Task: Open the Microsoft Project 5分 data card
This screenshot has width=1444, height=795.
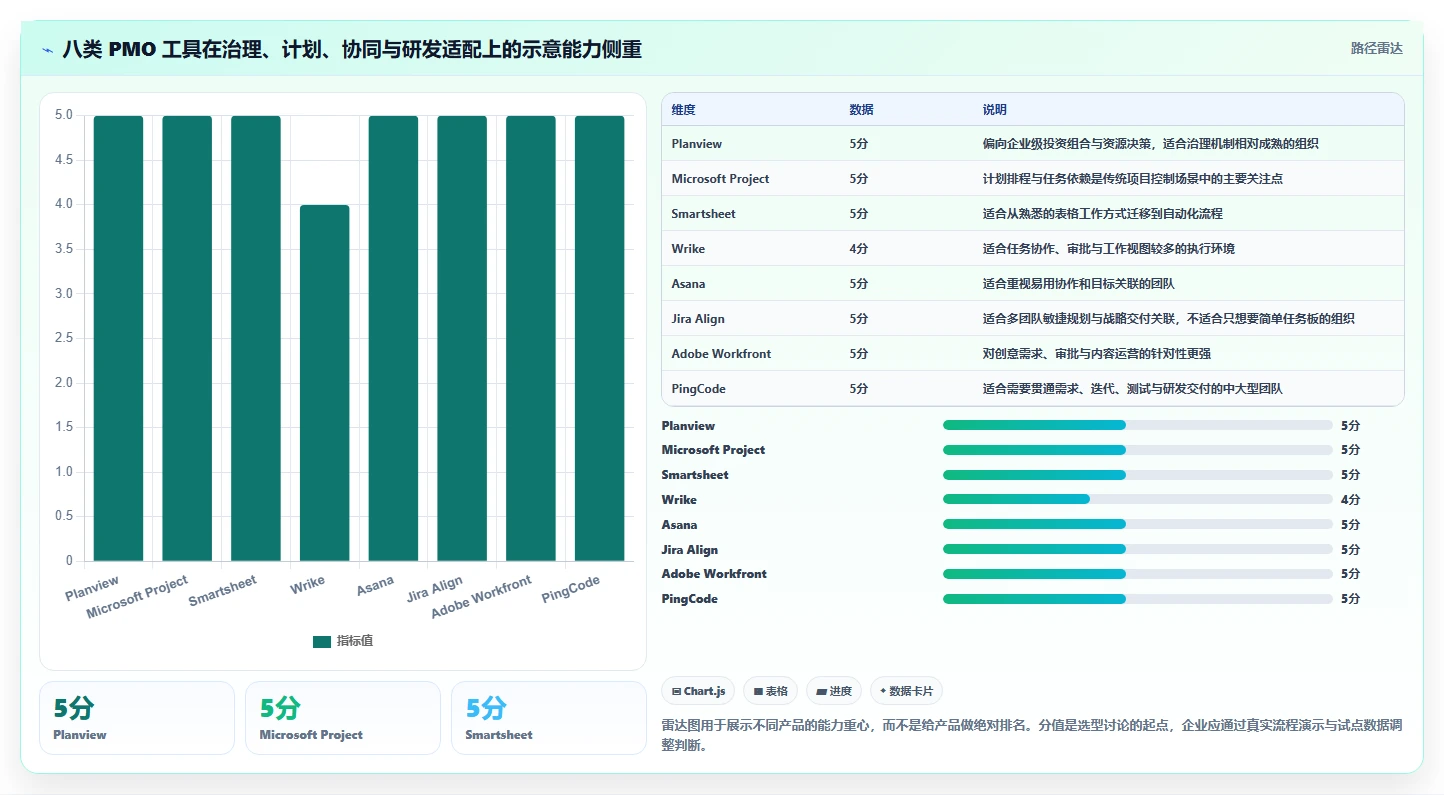Action: pyautogui.click(x=343, y=718)
